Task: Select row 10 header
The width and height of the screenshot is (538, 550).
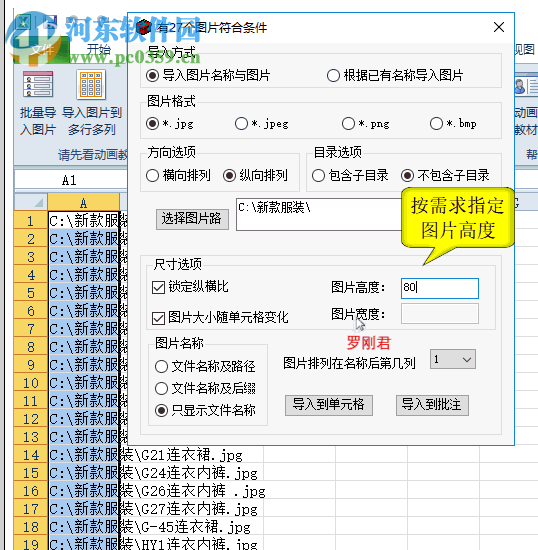Action: (x=31, y=383)
